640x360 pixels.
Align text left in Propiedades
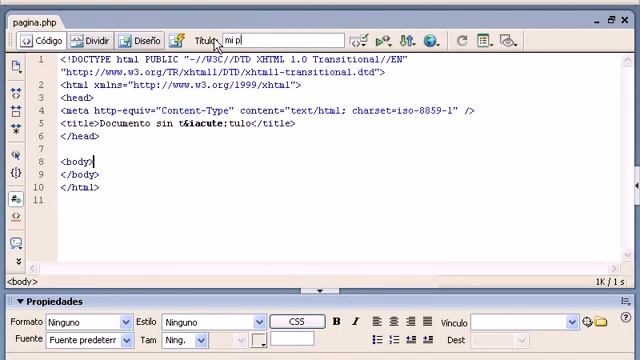pyautogui.click(x=377, y=322)
